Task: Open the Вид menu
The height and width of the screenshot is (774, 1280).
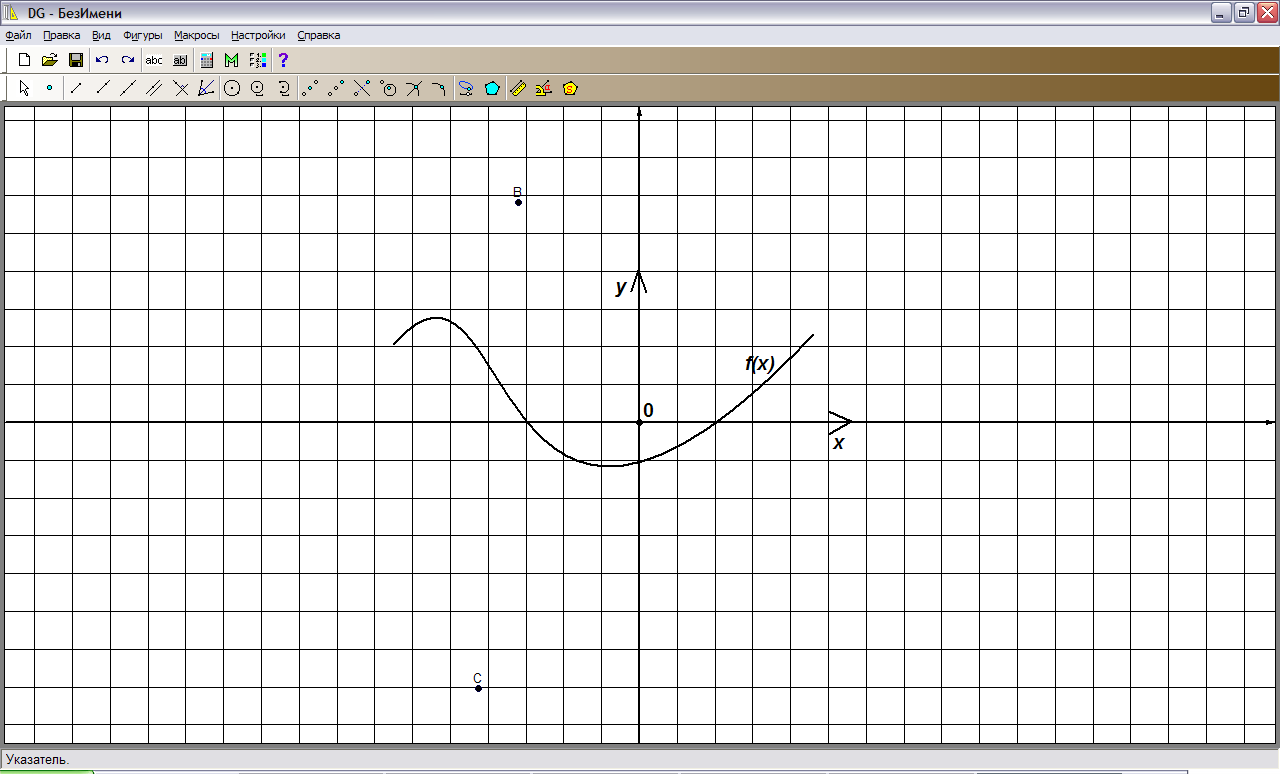Action: point(101,35)
